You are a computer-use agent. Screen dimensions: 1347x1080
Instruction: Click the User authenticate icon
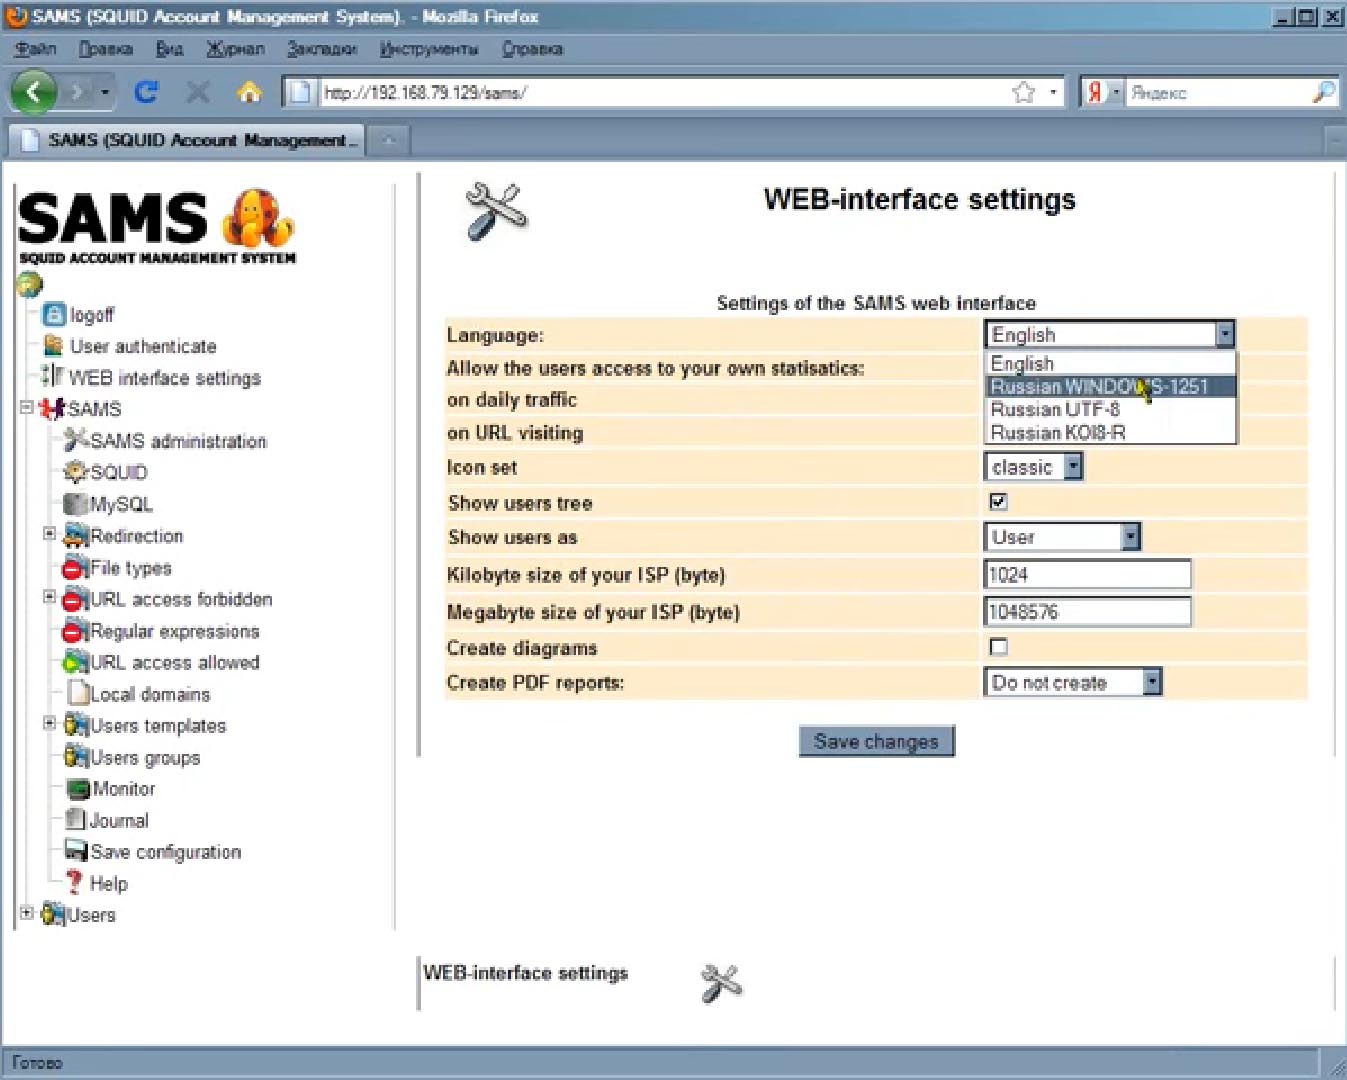(53, 346)
